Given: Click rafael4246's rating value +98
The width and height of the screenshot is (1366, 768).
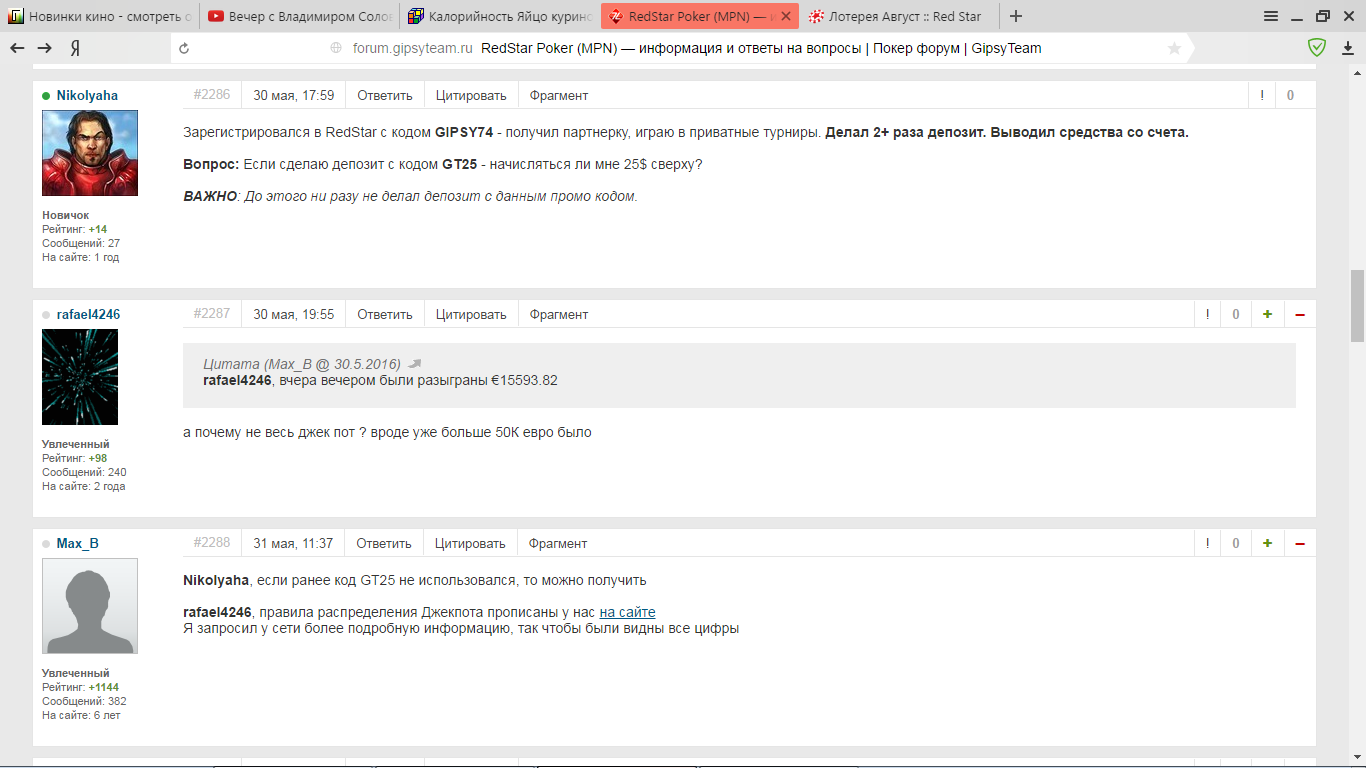Looking at the screenshot, I should click(98, 458).
